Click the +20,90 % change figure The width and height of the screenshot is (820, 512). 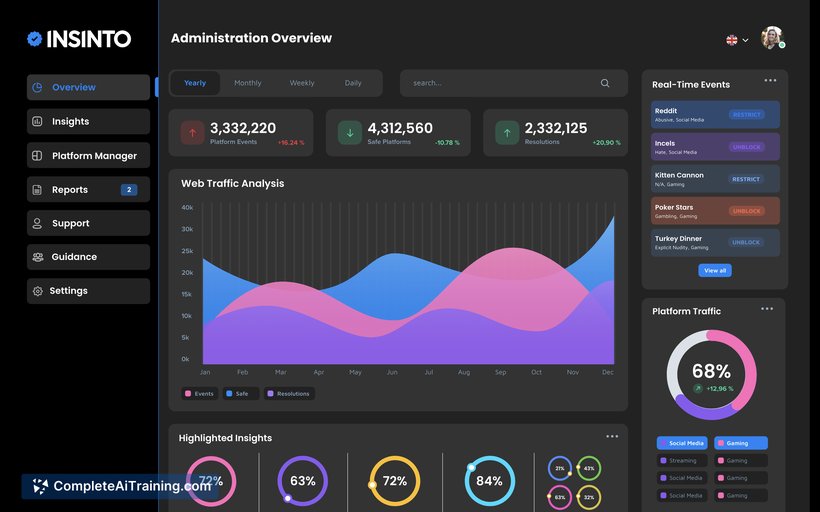tap(606, 143)
